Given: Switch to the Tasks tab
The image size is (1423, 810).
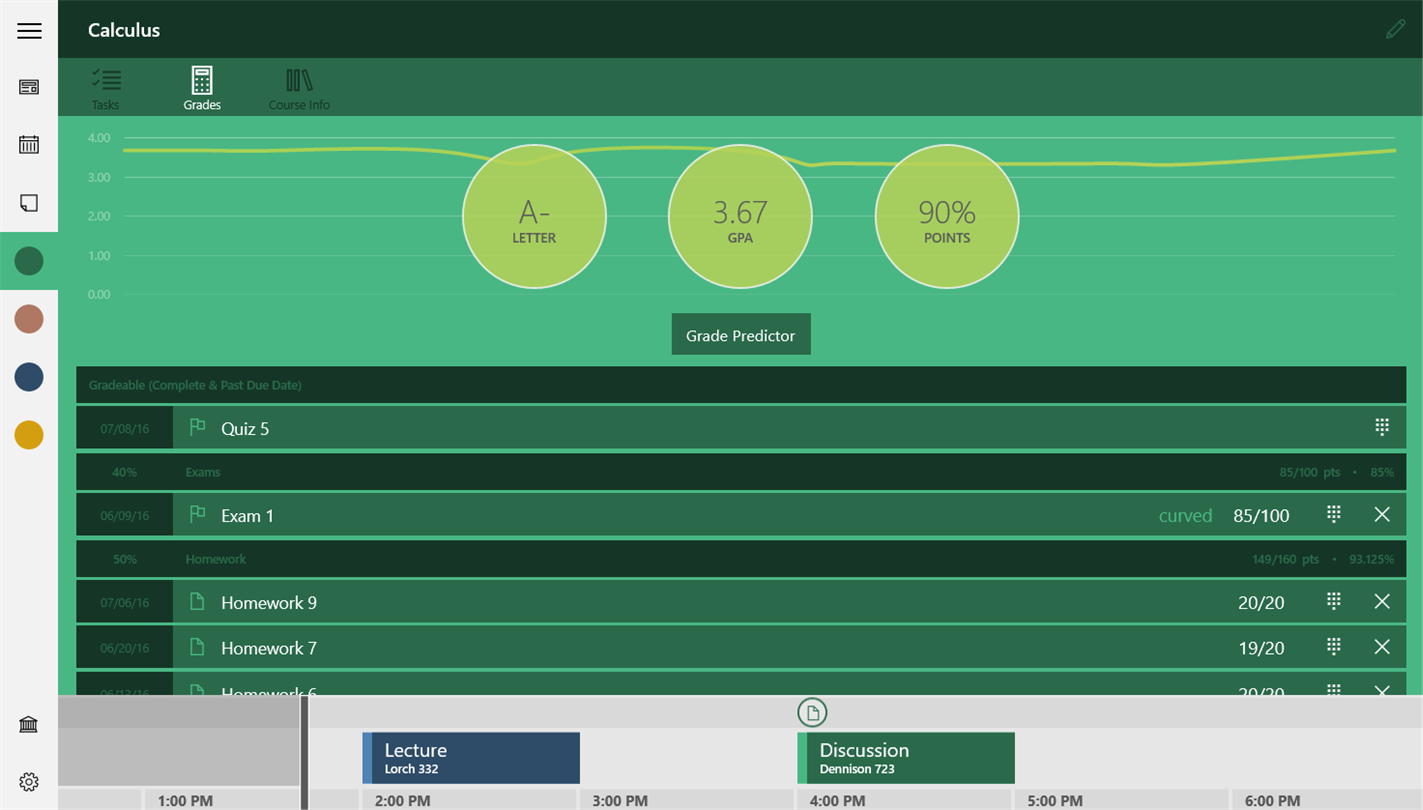Looking at the screenshot, I should coord(105,88).
